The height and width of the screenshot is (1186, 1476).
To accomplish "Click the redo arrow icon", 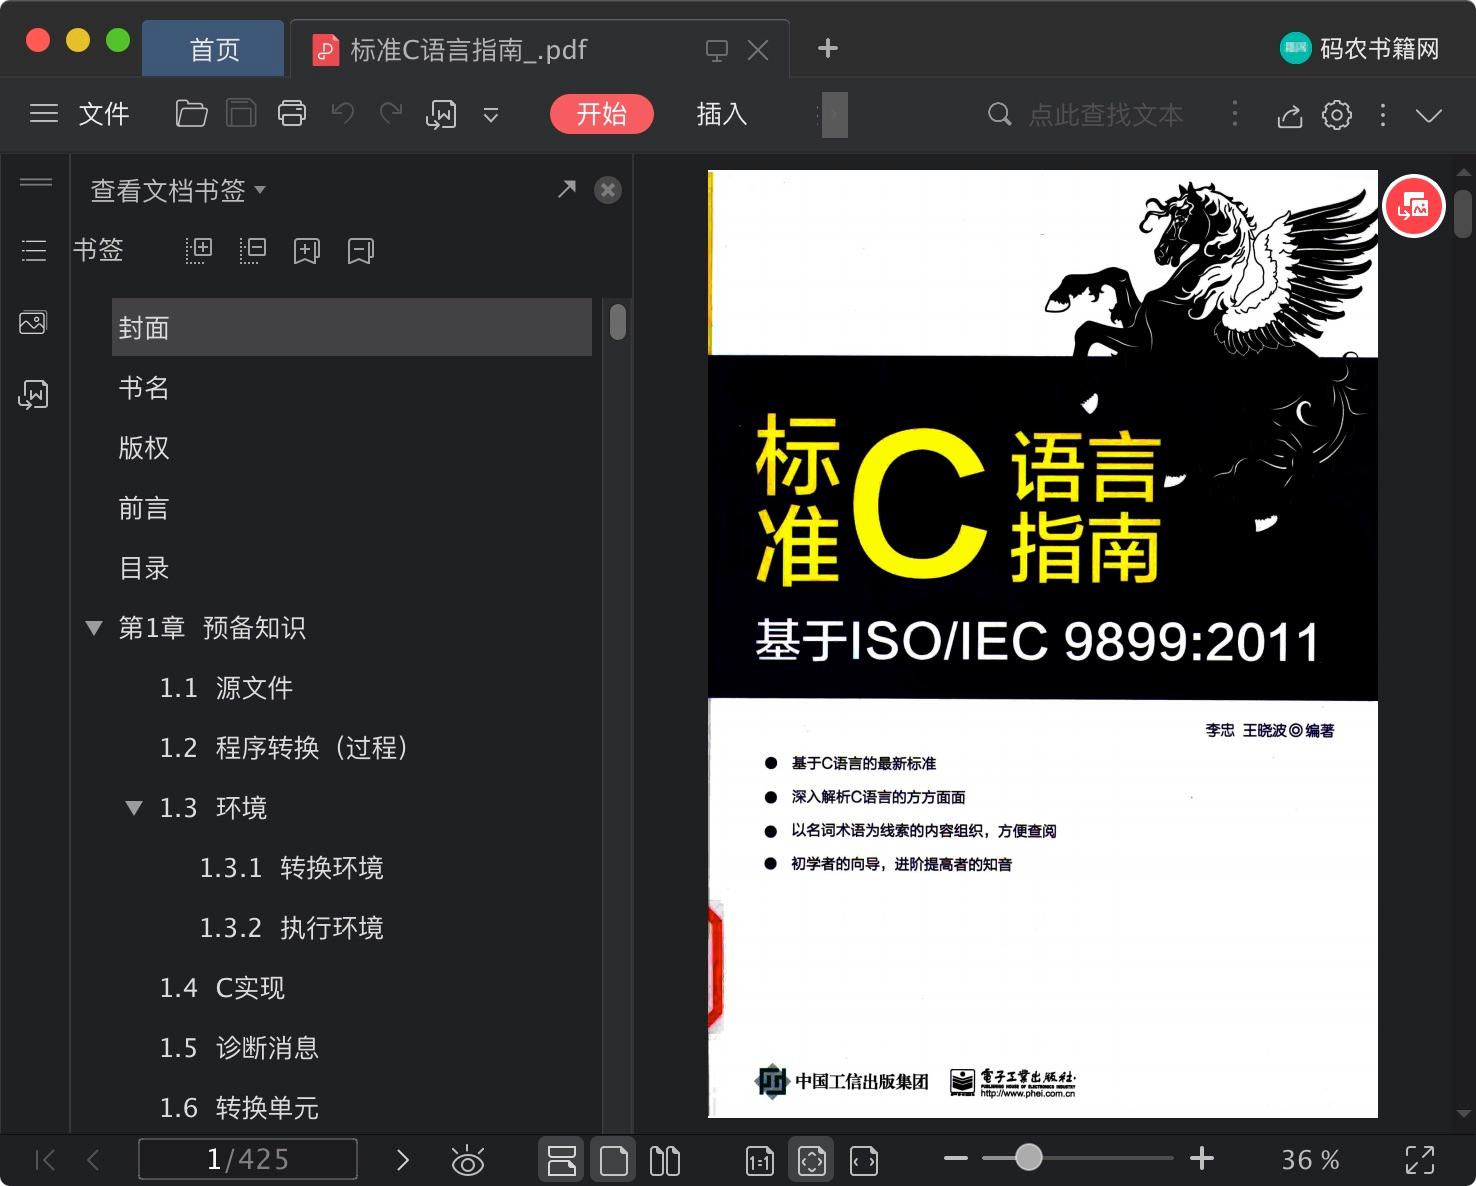I will (x=391, y=113).
